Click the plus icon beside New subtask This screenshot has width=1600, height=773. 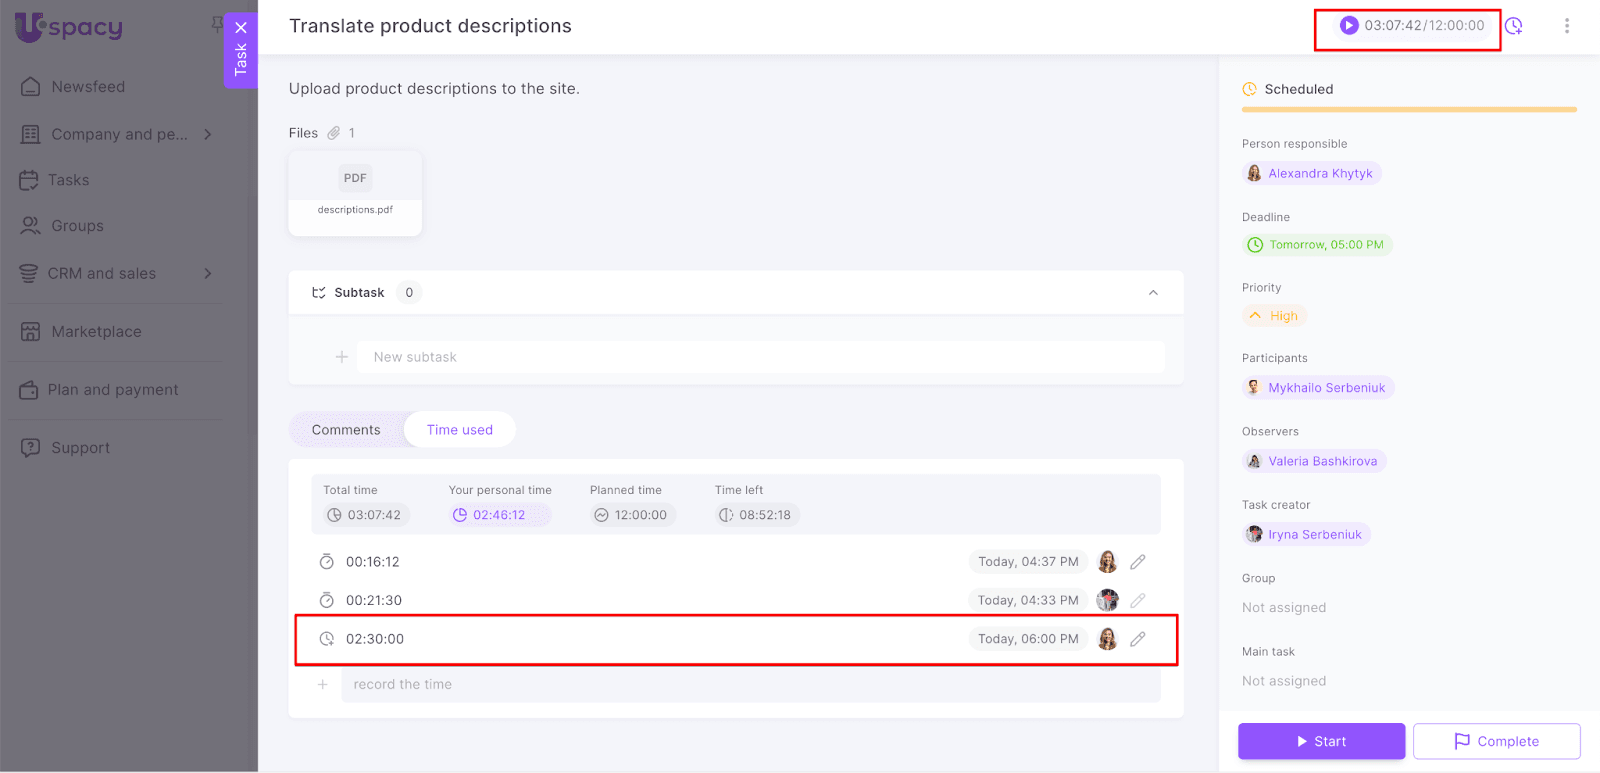(342, 357)
